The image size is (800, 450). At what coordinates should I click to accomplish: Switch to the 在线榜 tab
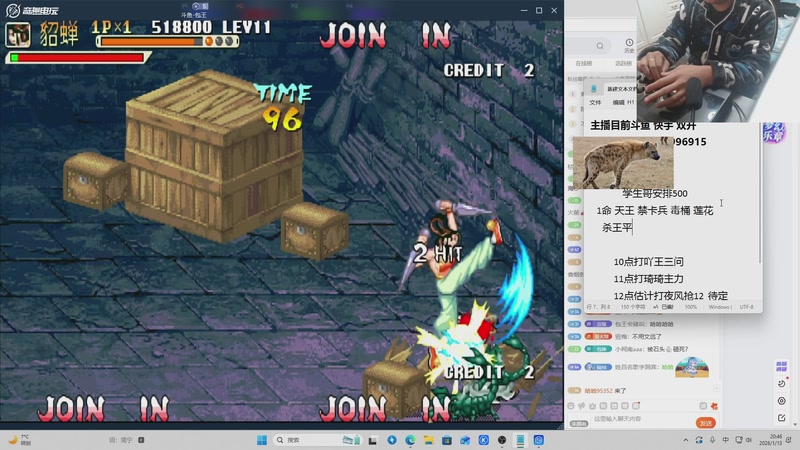(584, 64)
